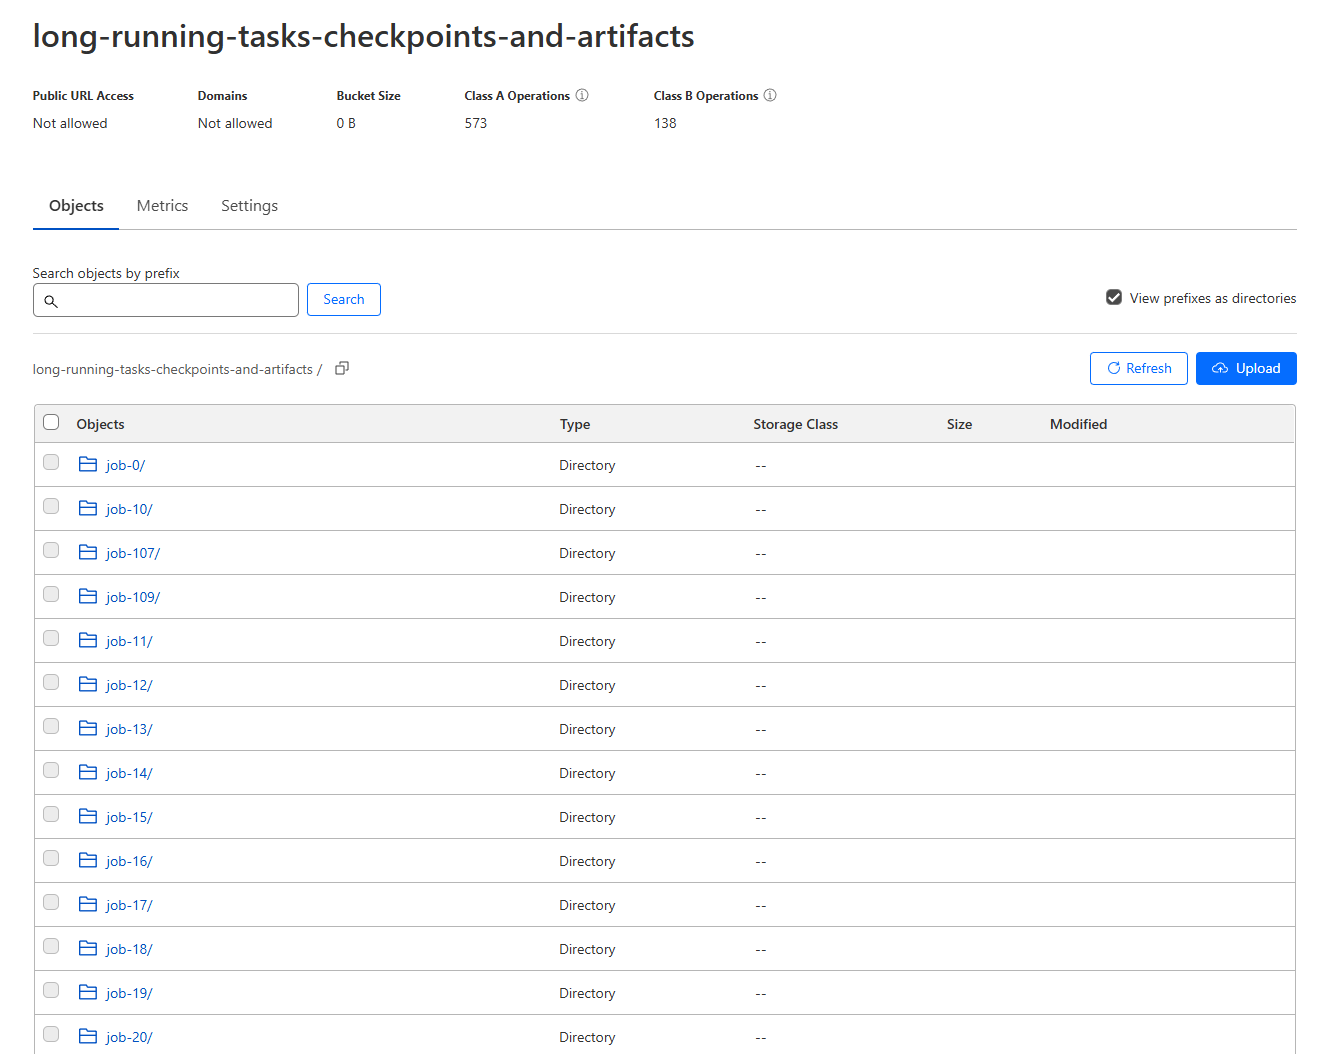Viewport: 1319px width, 1054px height.
Task: Open the job-19/ directory link
Action: click(x=129, y=993)
